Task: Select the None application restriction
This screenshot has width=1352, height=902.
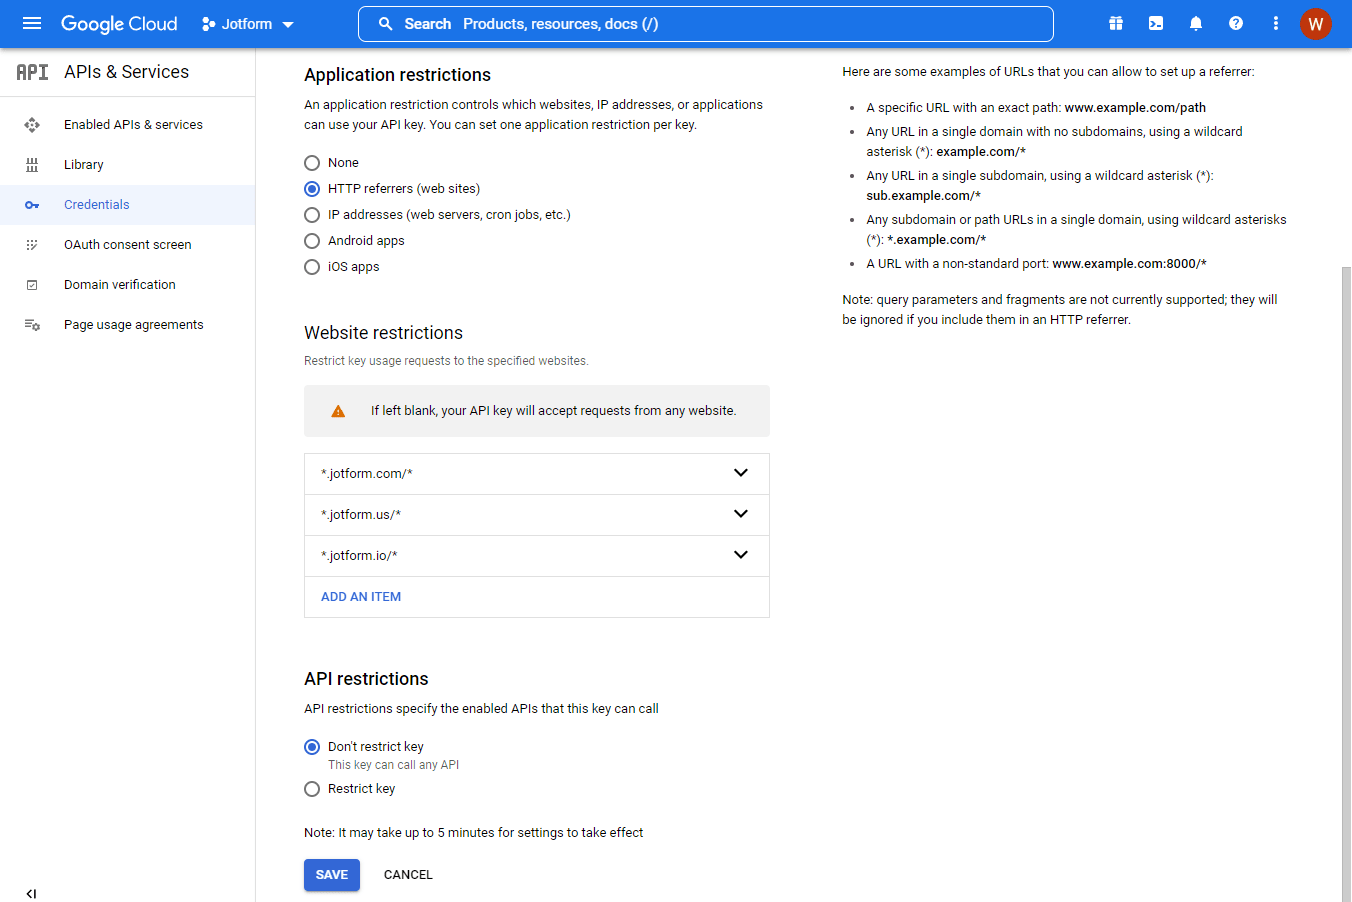Action: [x=312, y=163]
